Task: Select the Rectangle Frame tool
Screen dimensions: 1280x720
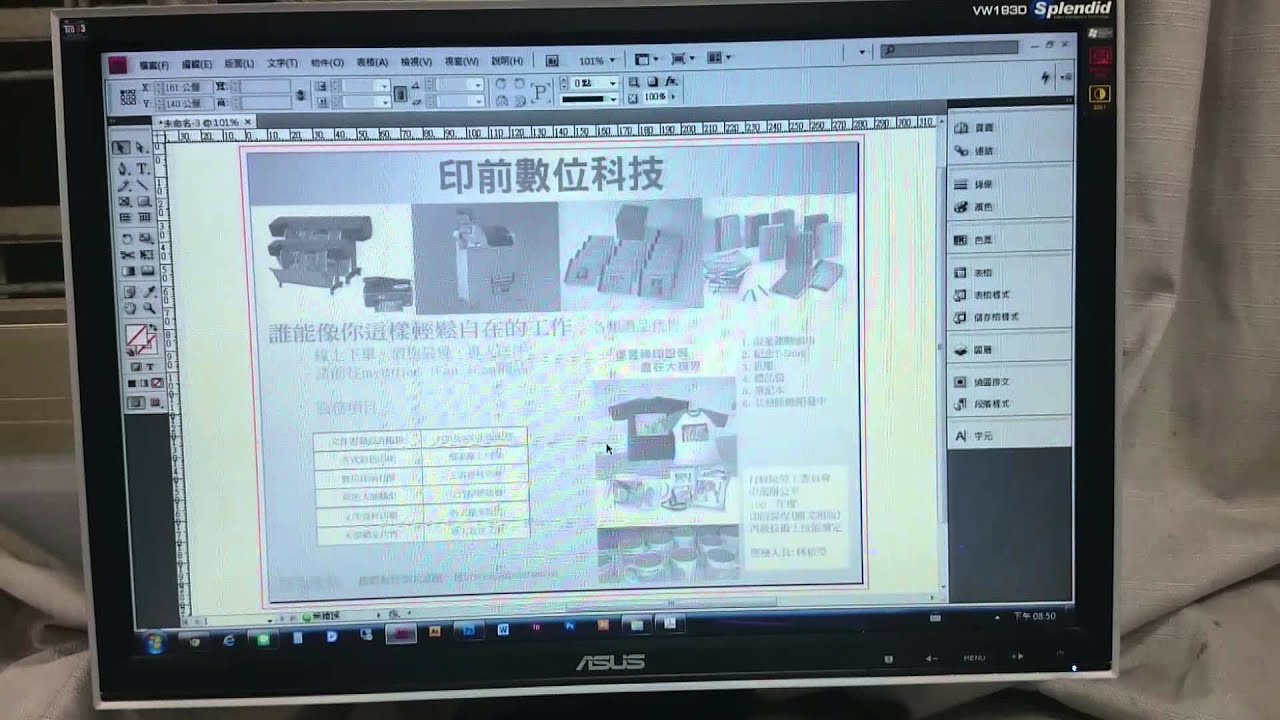Action: pyautogui.click(x=125, y=202)
